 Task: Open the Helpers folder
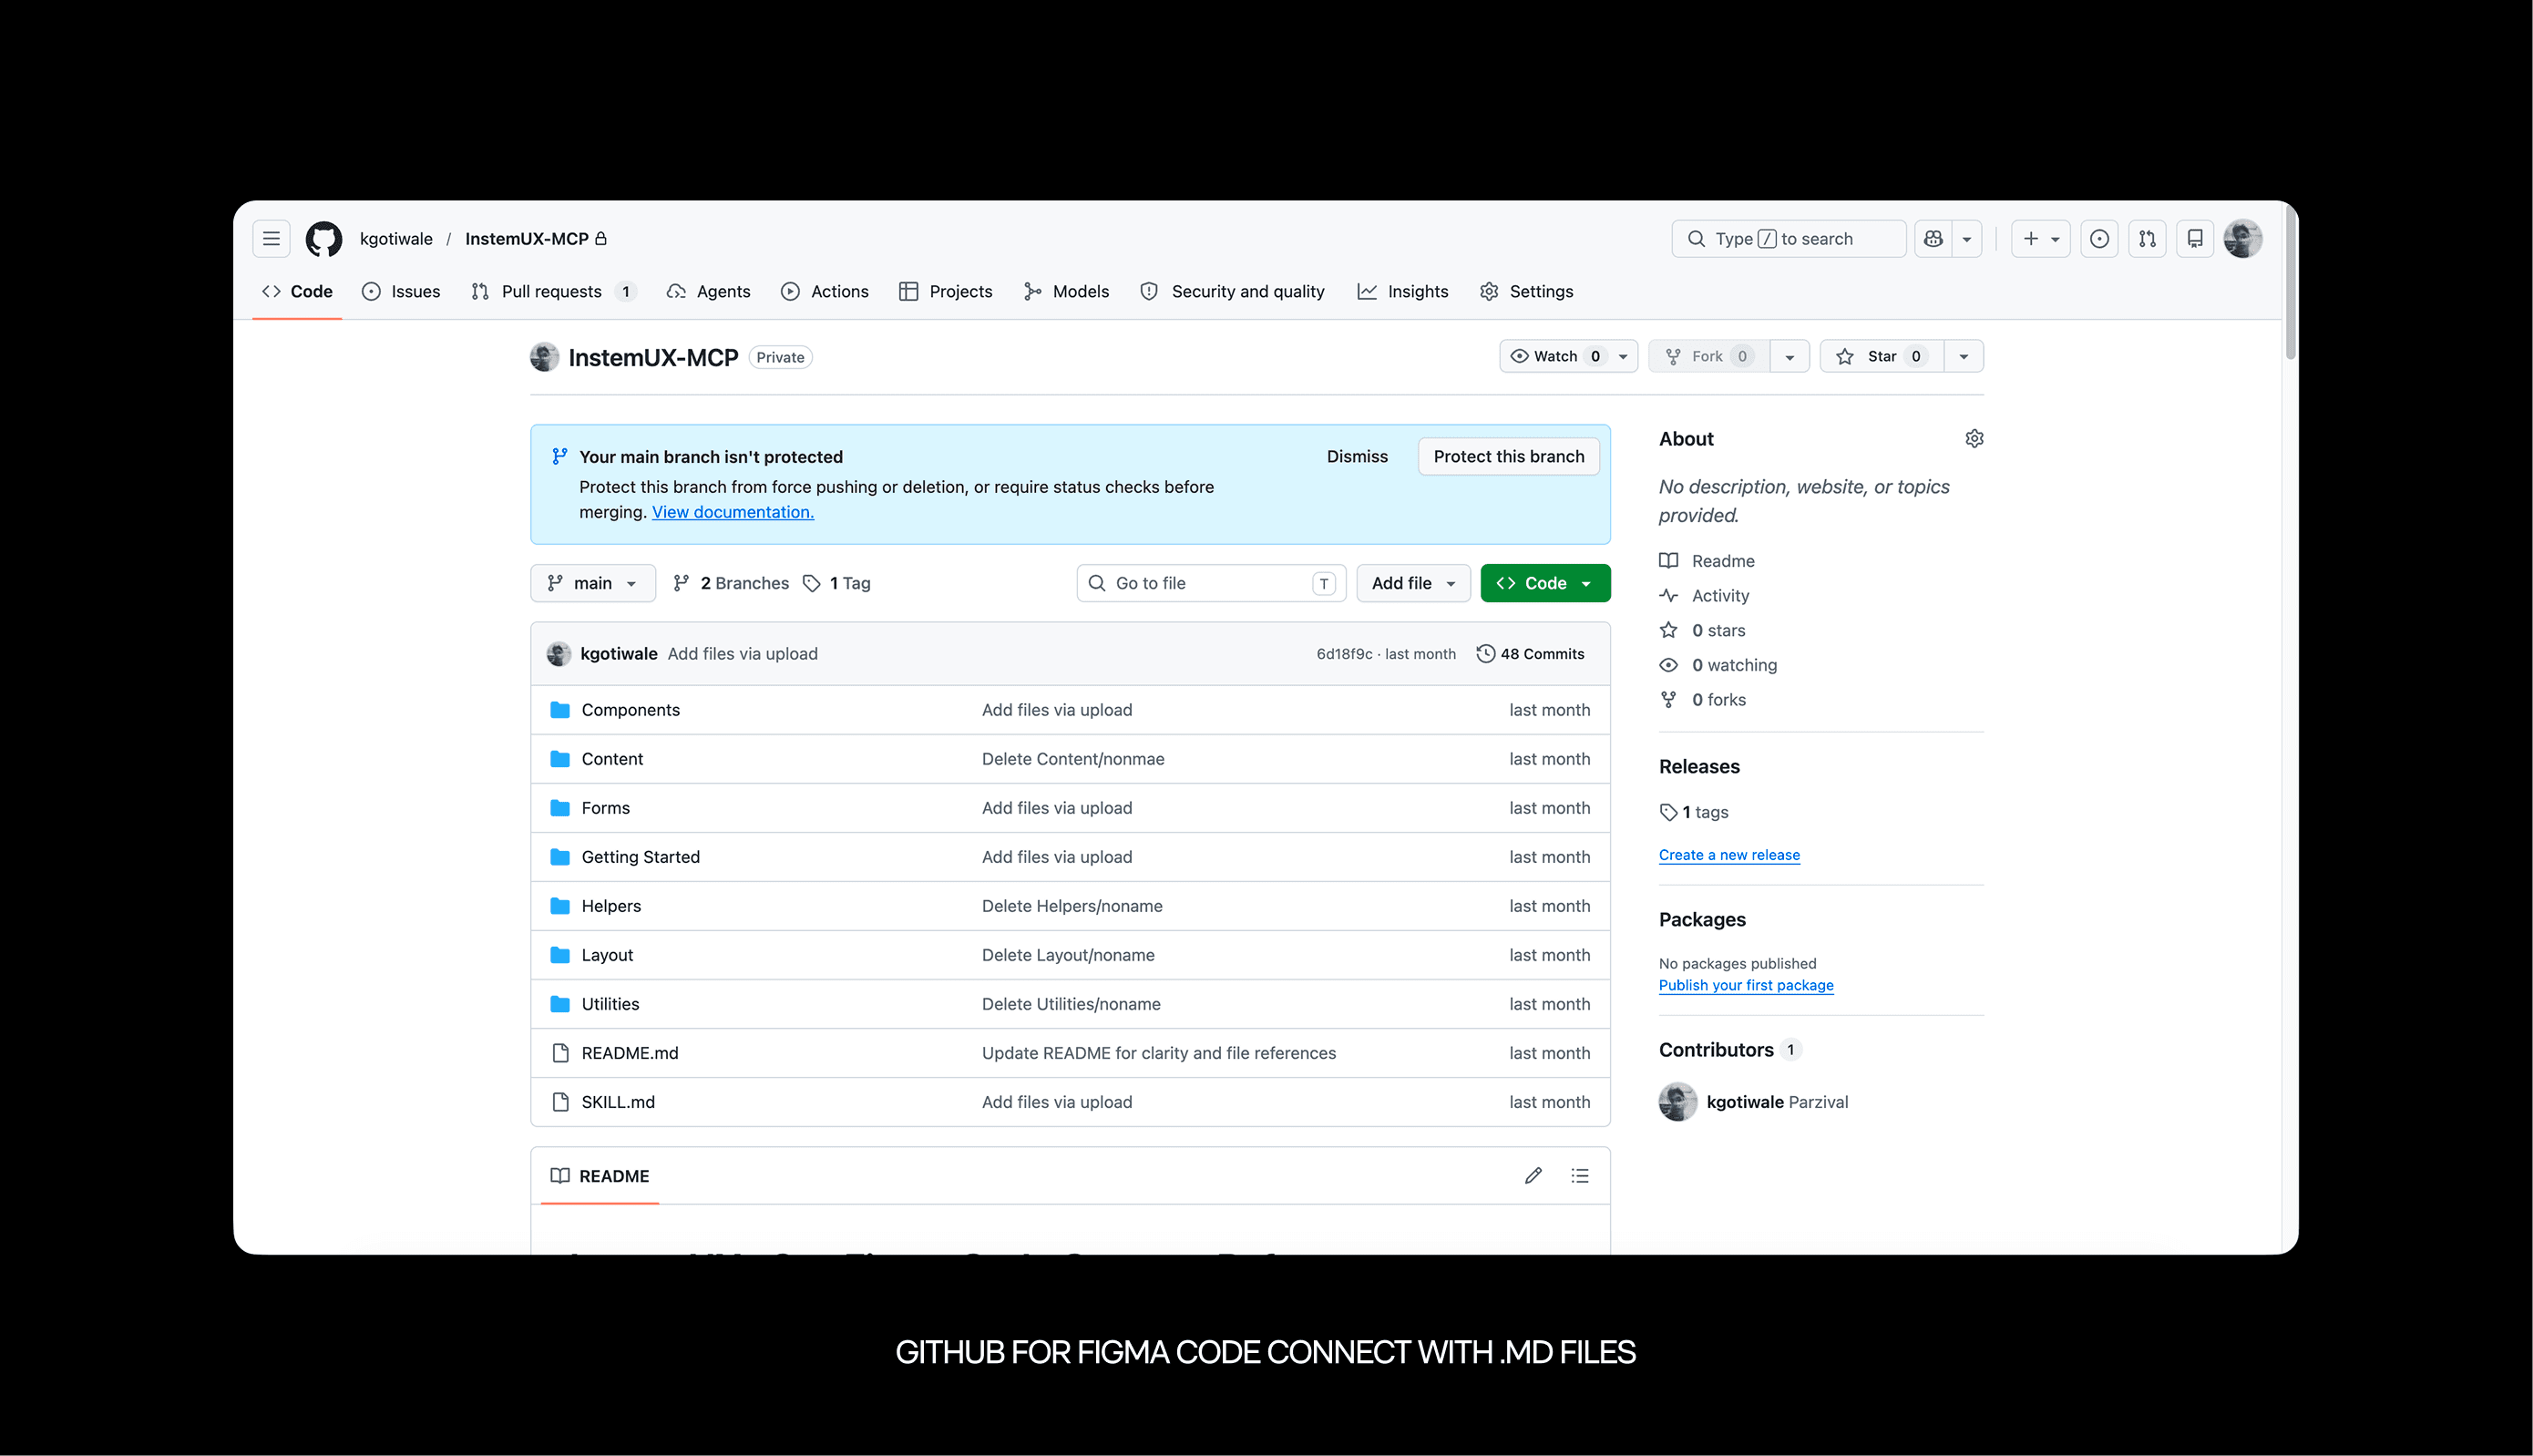611,906
